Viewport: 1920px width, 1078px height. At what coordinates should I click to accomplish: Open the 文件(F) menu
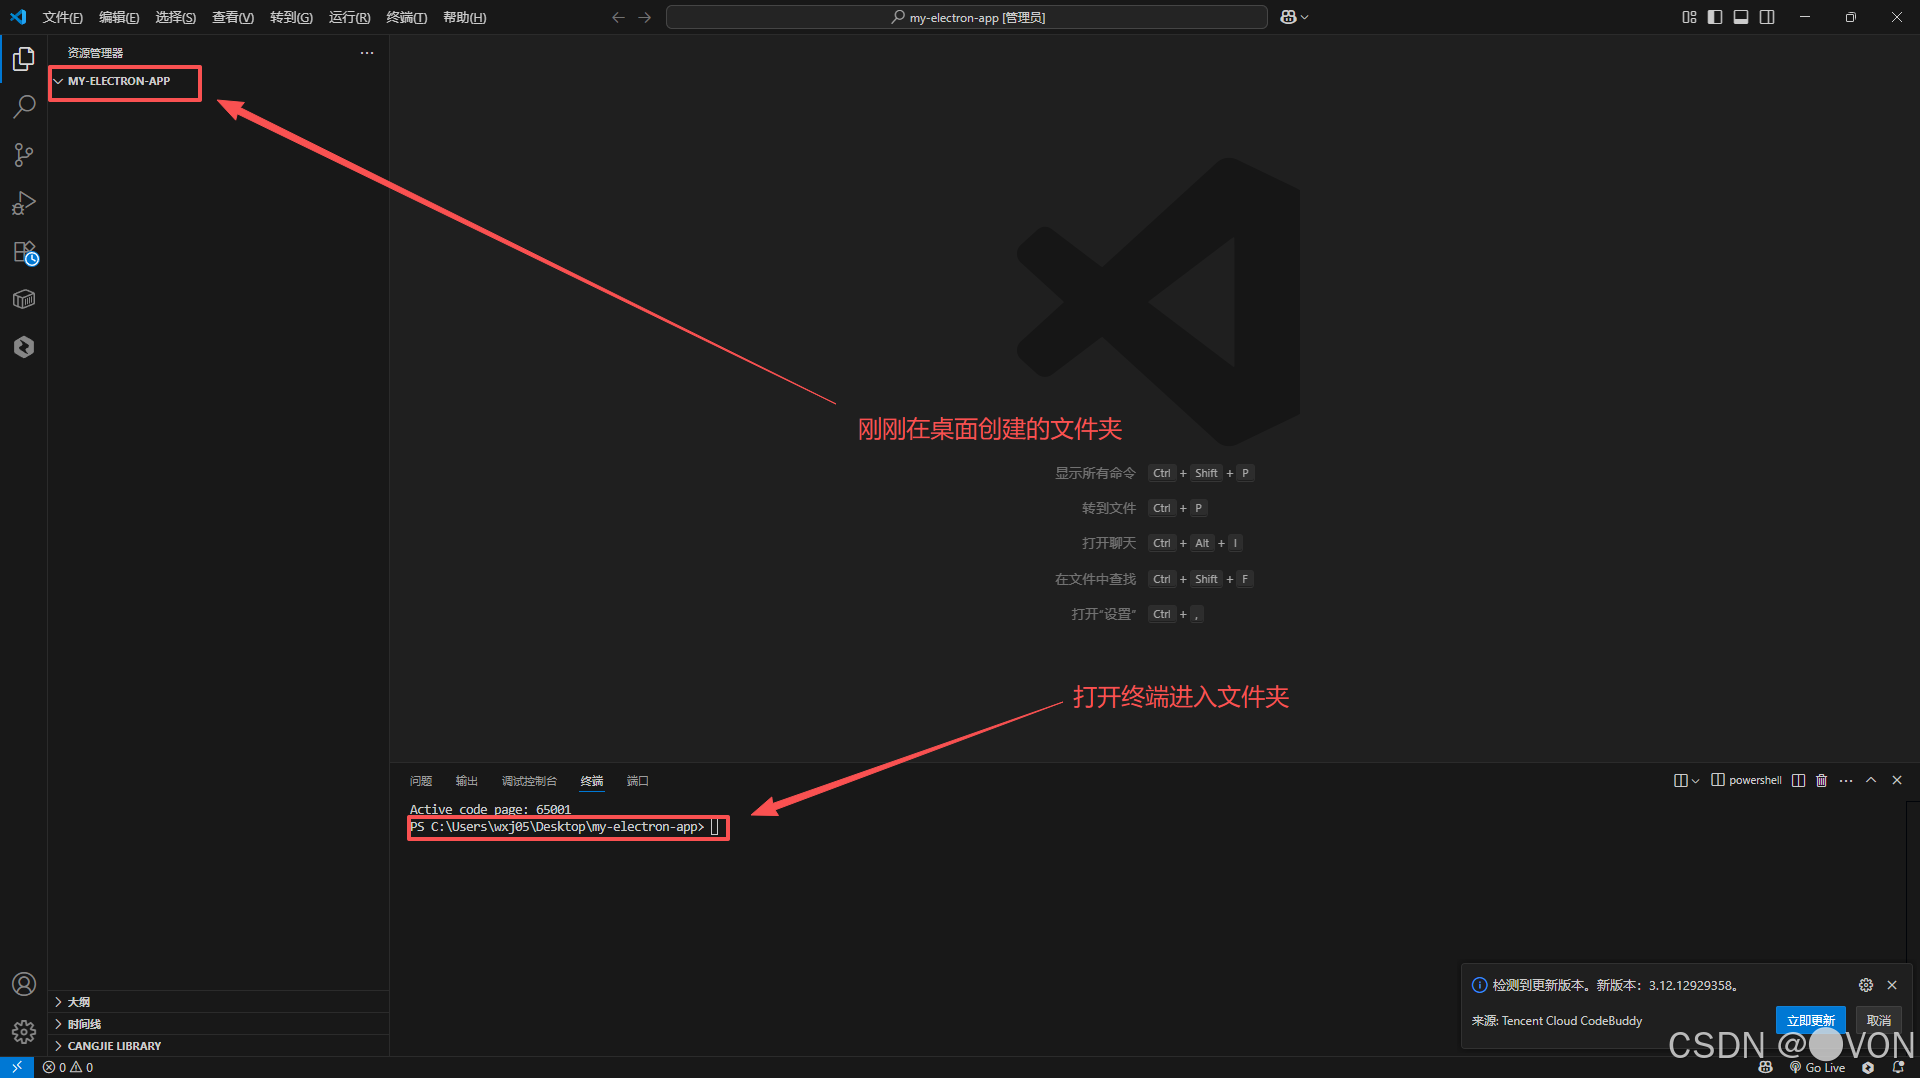(x=62, y=17)
